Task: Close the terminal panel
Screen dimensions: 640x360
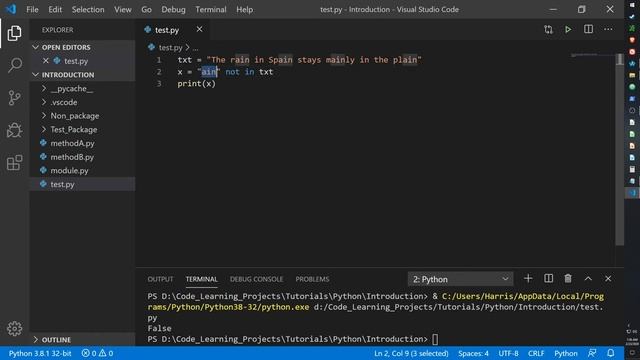Action: coord(608,279)
